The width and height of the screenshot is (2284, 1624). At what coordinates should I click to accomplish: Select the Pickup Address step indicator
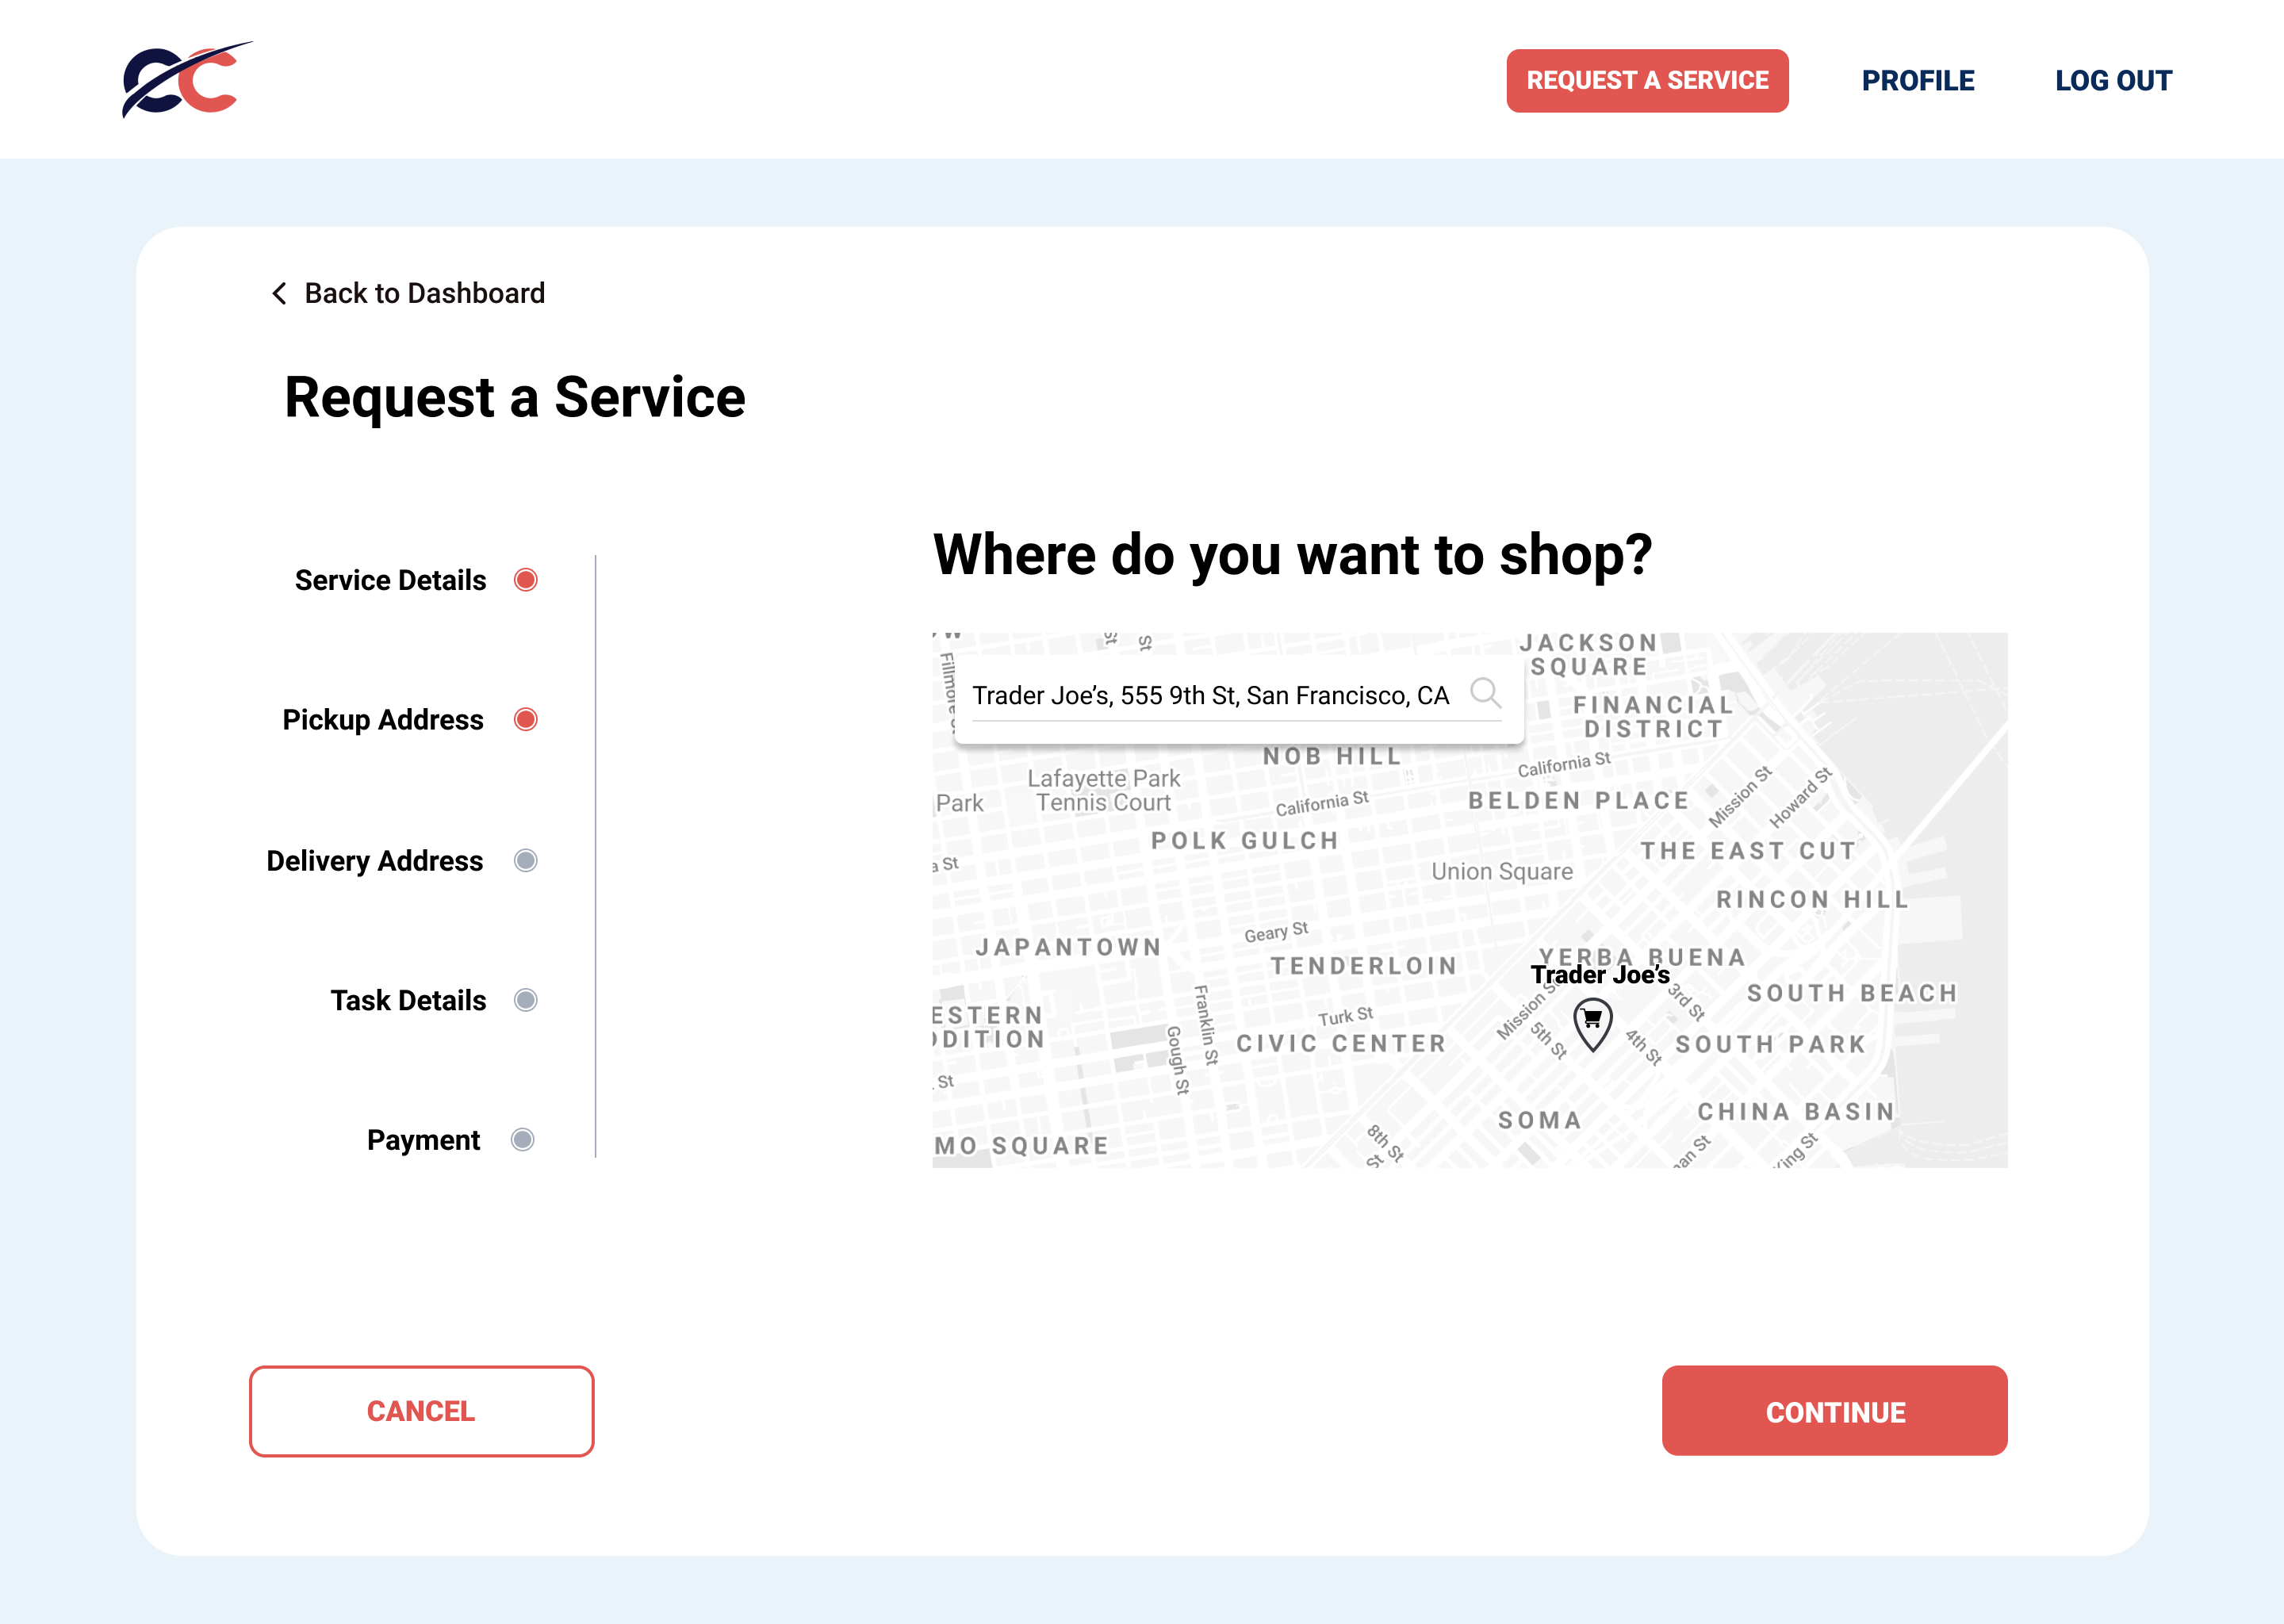pos(526,720)
